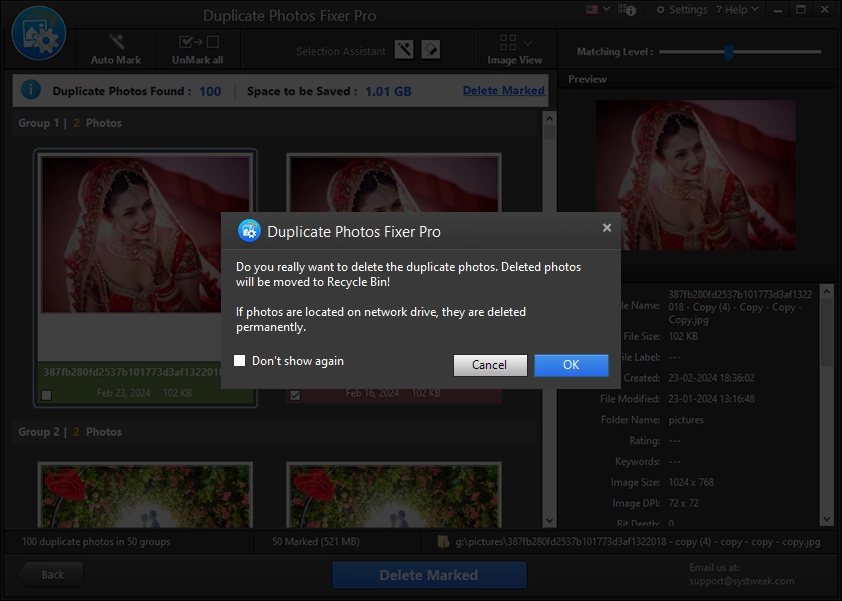Click the support@systweak.com email text
The image size is (842, 601).
pyautogui.click(x=742, y=581)
